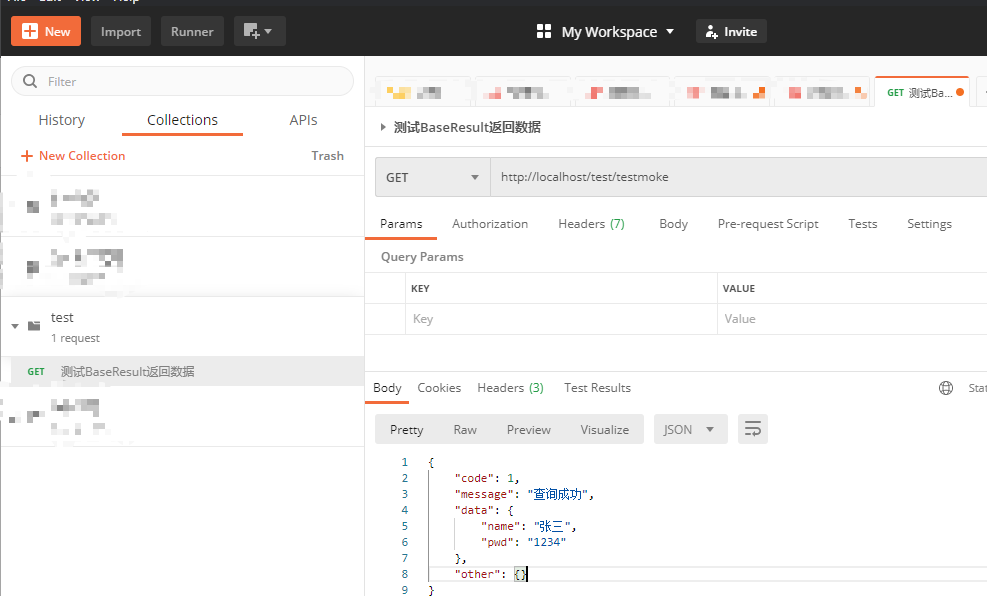Open the JSON format dropdown
The width and height of the screenshot is (987, 596).
click(x=691, y=429)
